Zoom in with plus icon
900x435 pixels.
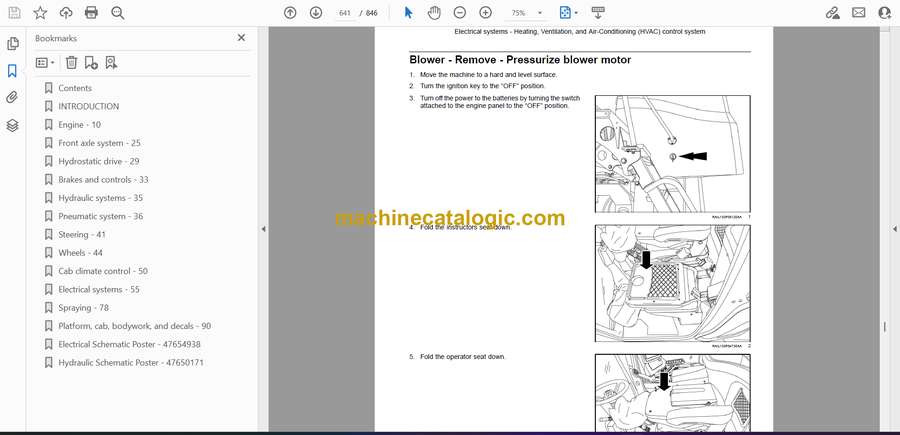pyautogui.click(x=486, y=13)
